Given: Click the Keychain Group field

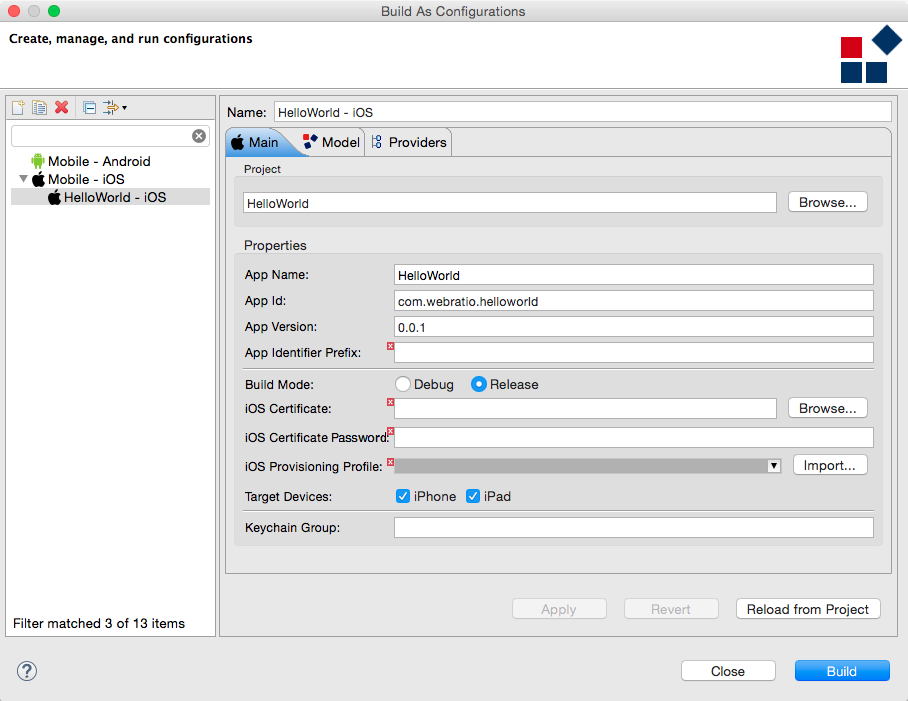Looking at the screenshot, I should pos(634,527).
